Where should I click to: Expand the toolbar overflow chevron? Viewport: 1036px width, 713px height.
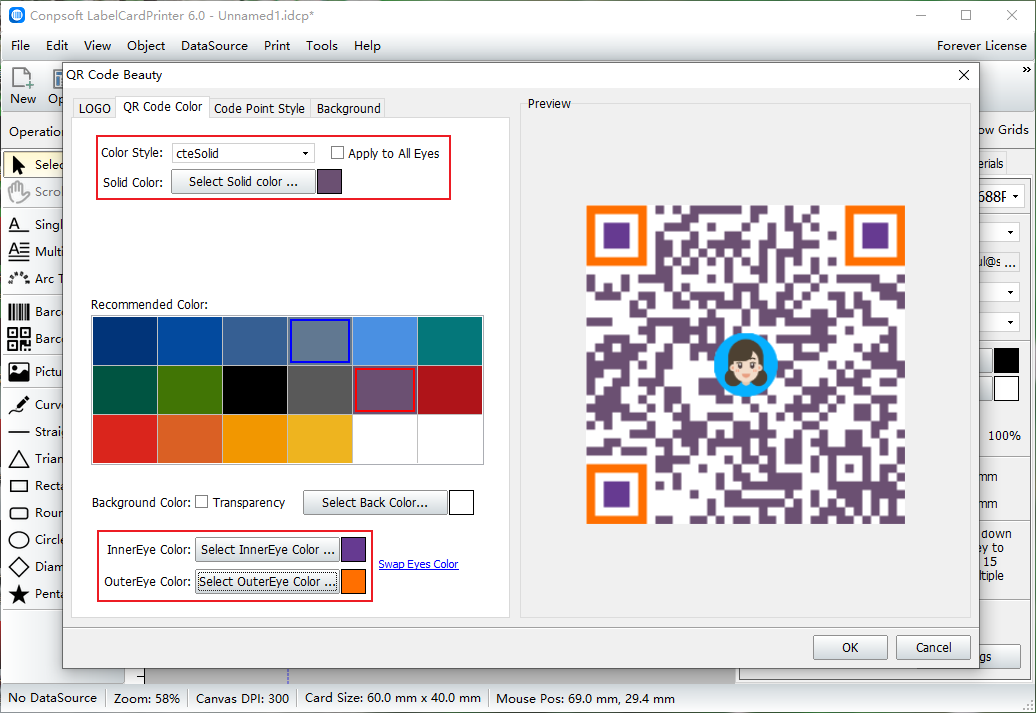click(1026, 69)
